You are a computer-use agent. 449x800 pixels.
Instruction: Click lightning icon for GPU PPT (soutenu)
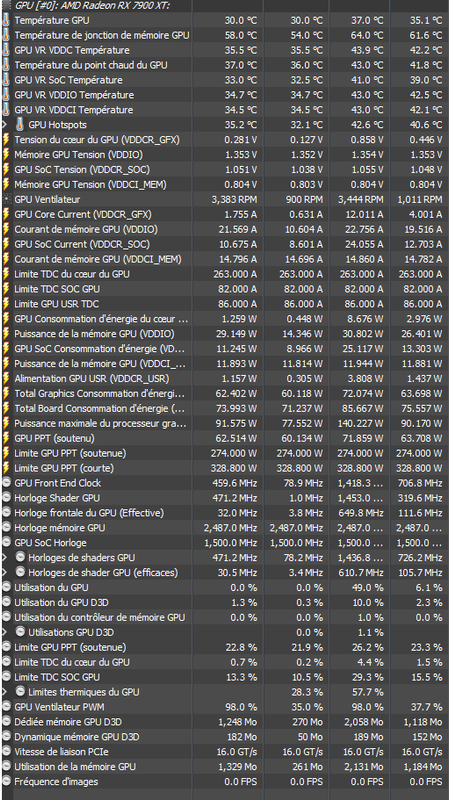coord(6,438)
